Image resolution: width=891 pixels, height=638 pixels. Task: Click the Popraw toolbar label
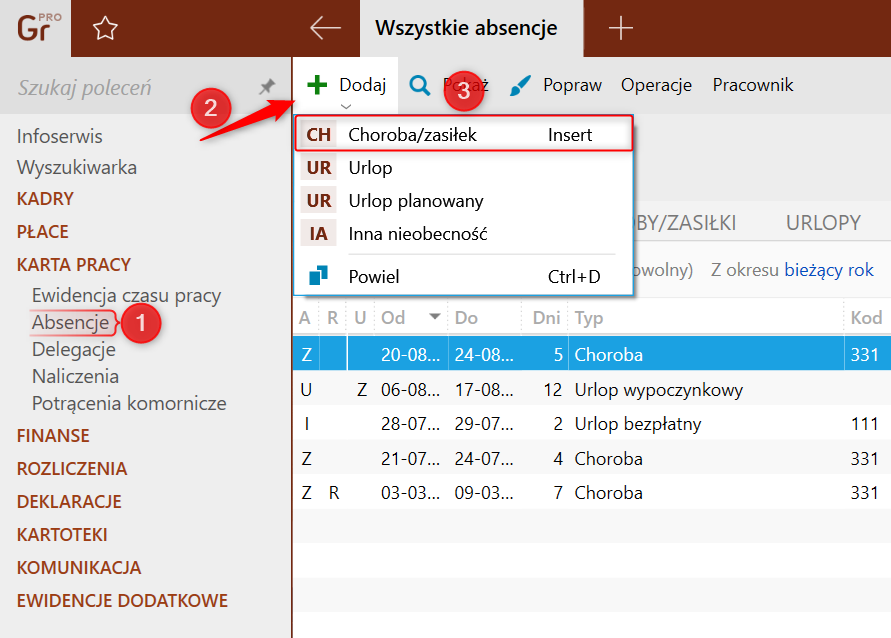[572, 85]
